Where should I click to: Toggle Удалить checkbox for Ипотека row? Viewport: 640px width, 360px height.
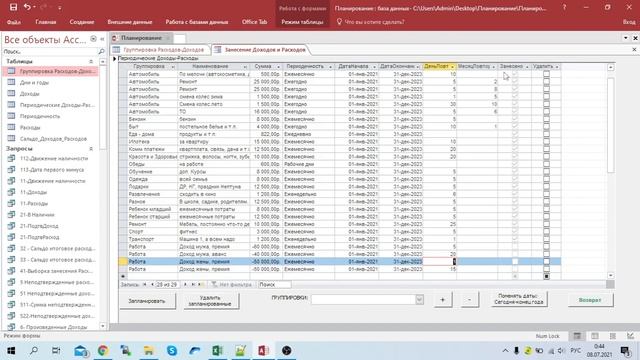point(547,142)
